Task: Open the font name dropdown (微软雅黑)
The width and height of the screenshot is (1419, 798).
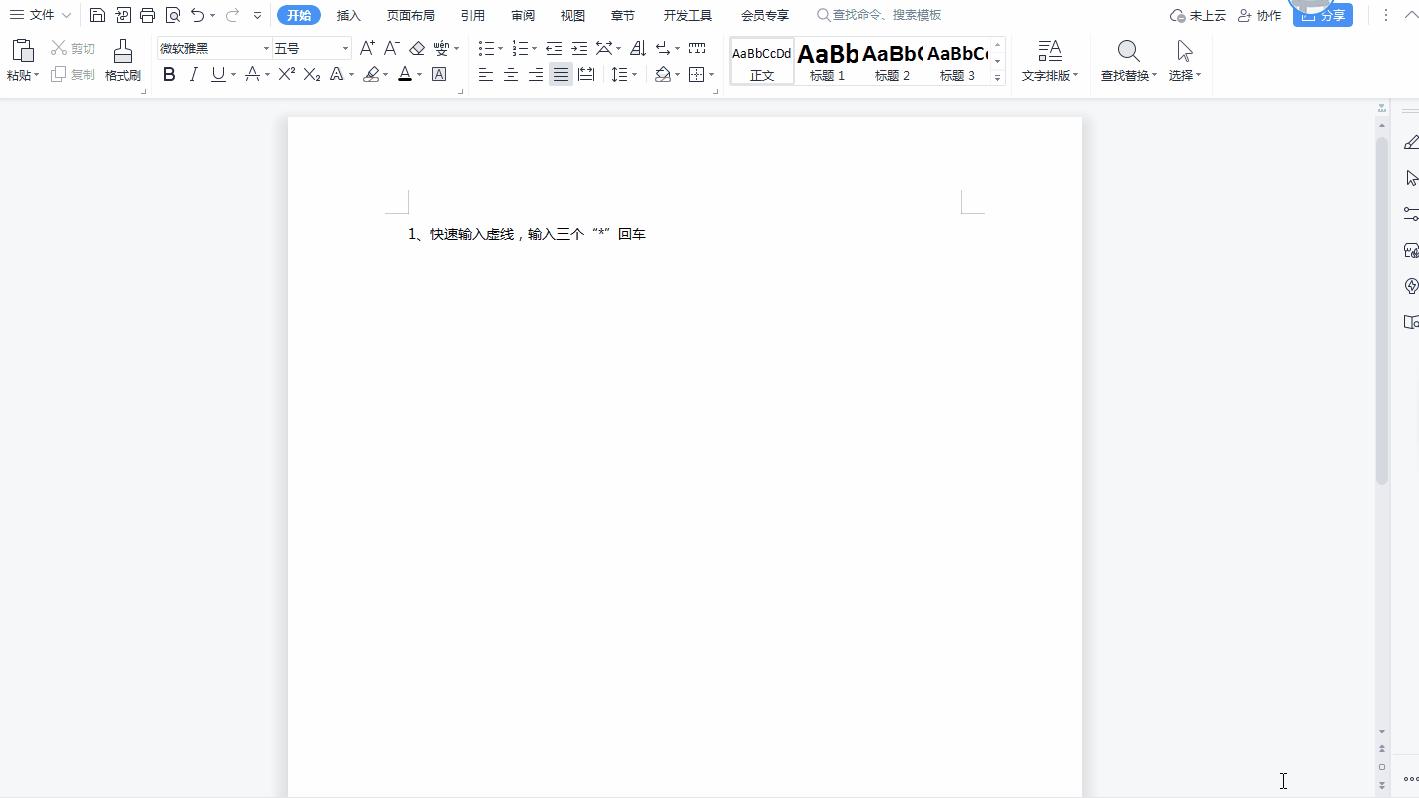Action: pyautogui.click(x=266, y=48)
